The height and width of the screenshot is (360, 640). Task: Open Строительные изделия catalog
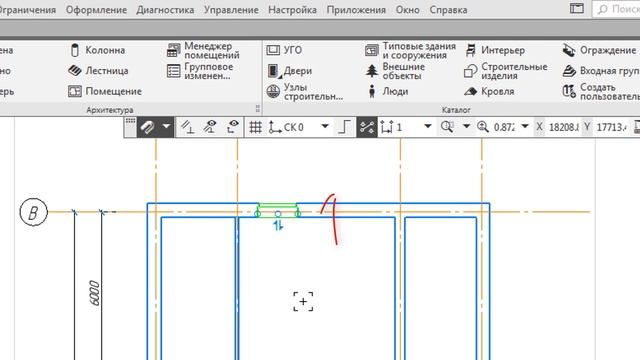click(506, 71)
